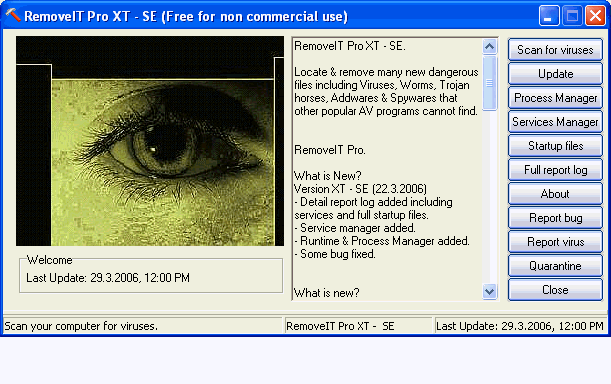Image resolution: width=611 pixels, height=384 pixels.
Task: Click 'Scan your computer for viruses.' status text
Action: click(81, 326)
